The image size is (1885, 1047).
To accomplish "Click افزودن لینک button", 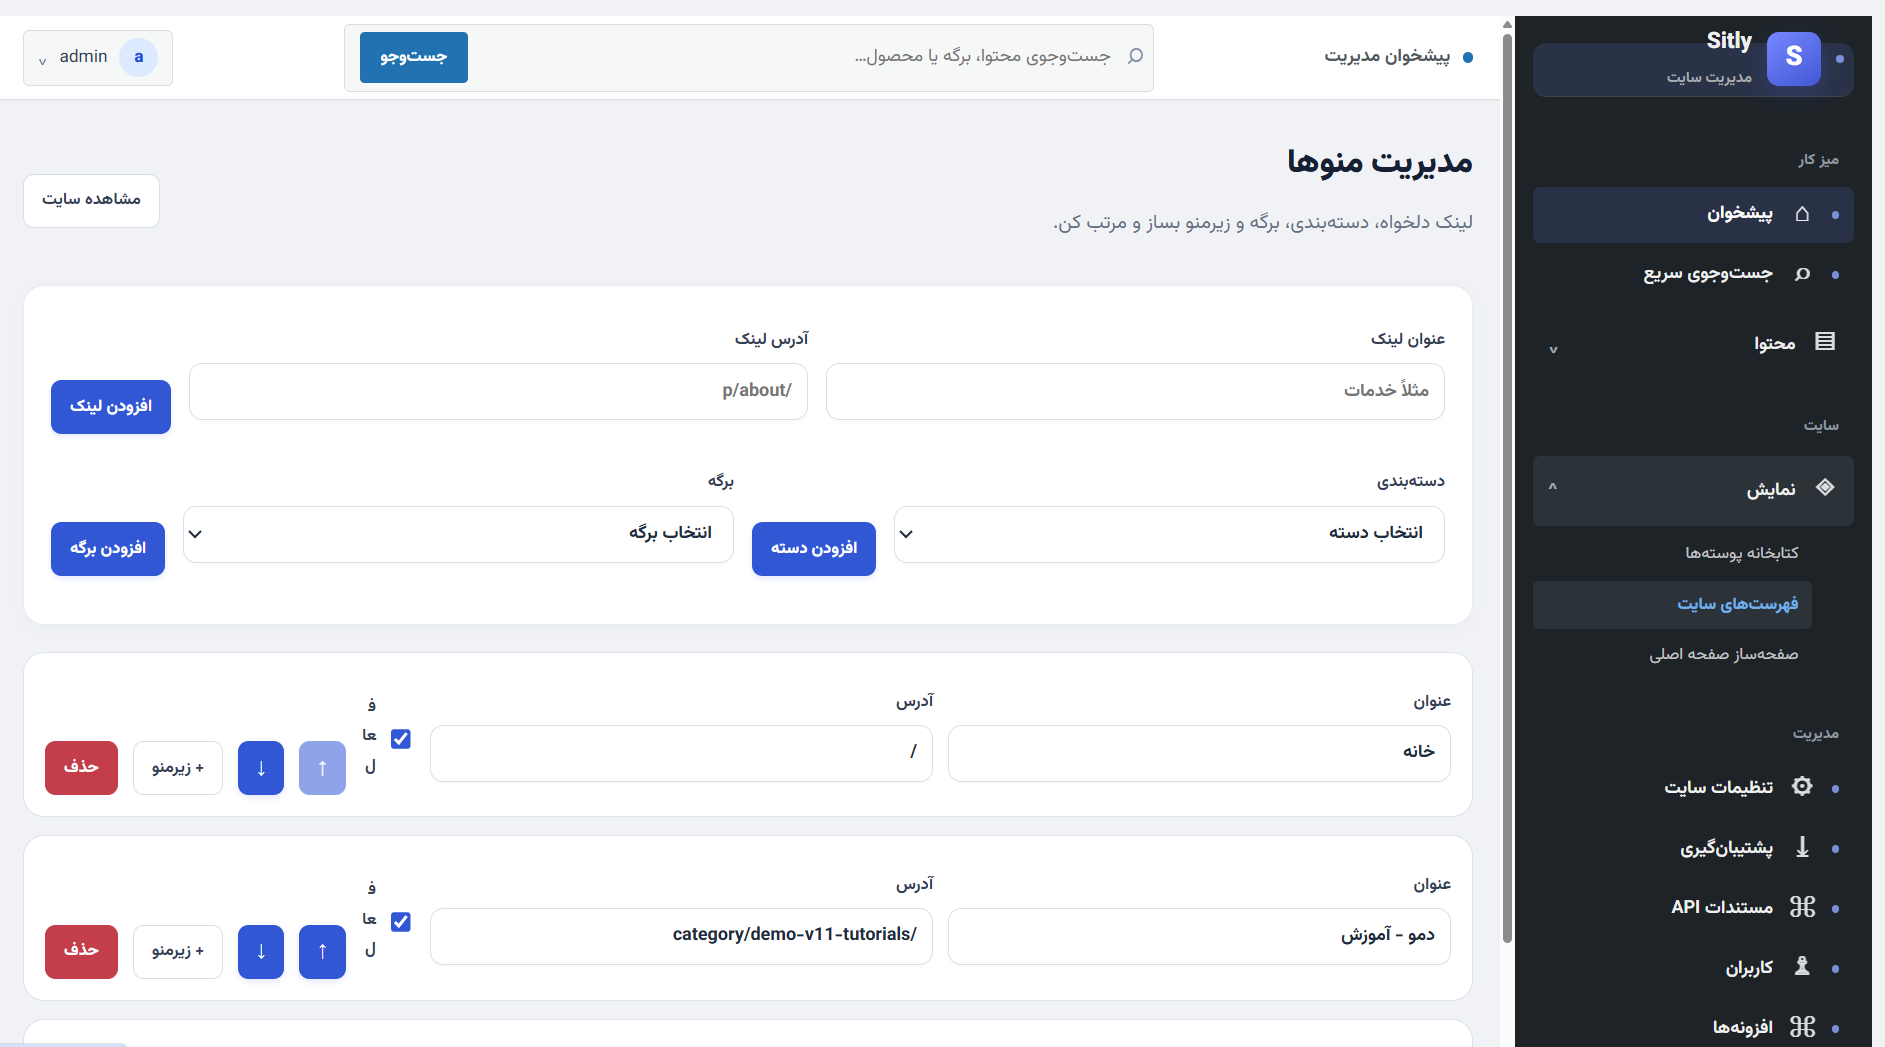I will point(111,407).
